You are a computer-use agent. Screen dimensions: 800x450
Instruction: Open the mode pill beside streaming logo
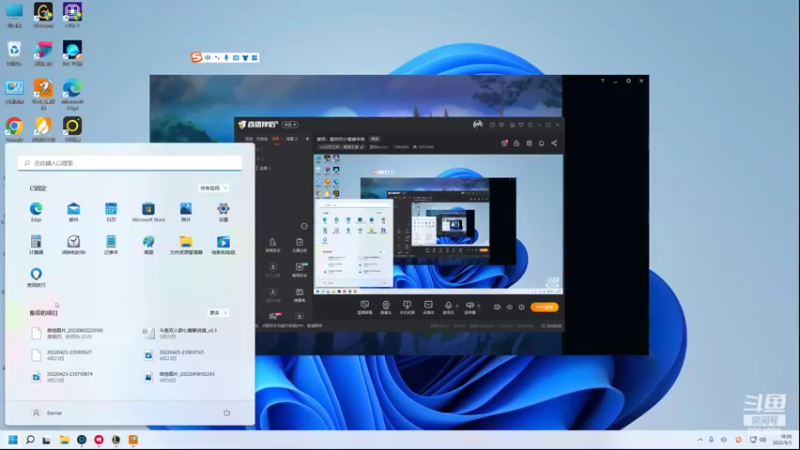290,124
